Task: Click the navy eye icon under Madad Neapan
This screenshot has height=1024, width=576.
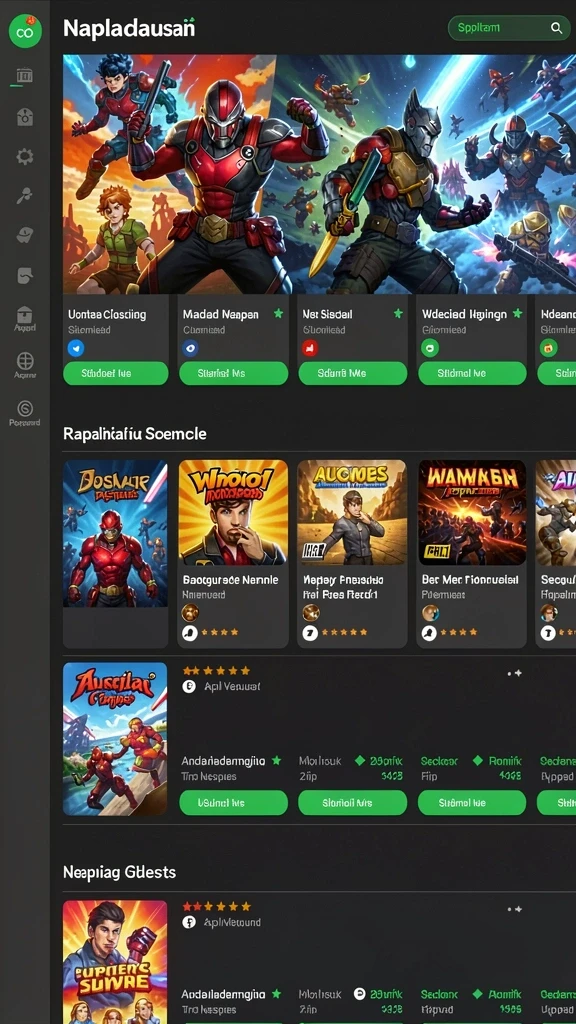Action: click(191, 348)
